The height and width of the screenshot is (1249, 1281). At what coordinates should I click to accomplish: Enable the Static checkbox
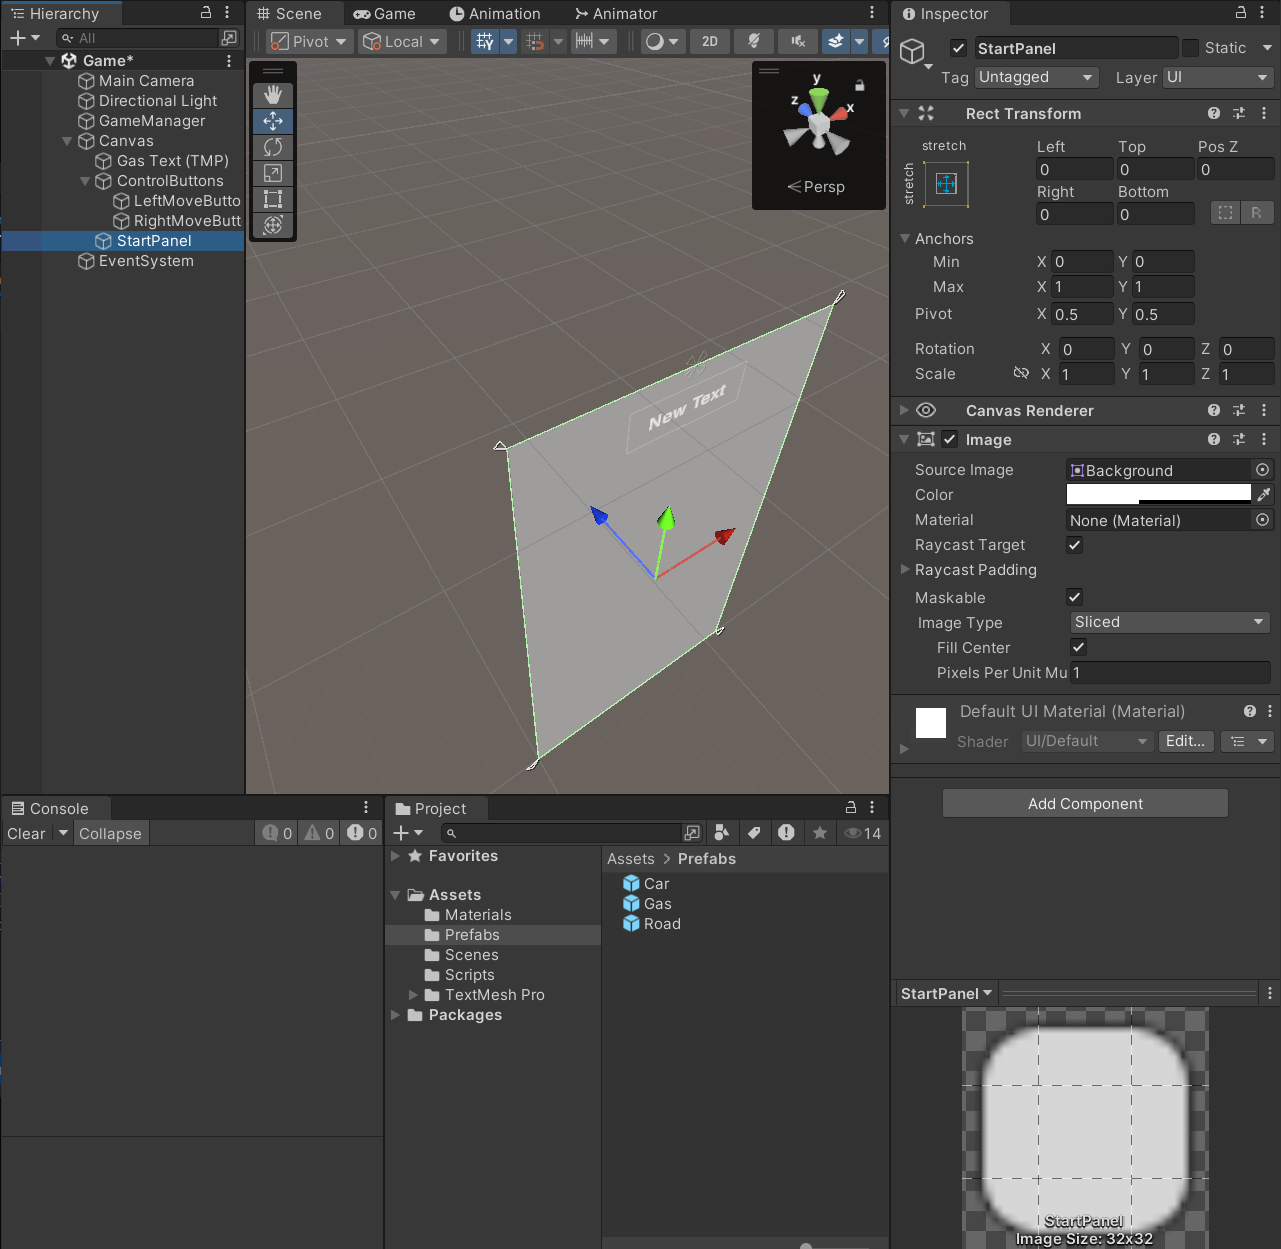[x=1190, y=48]
